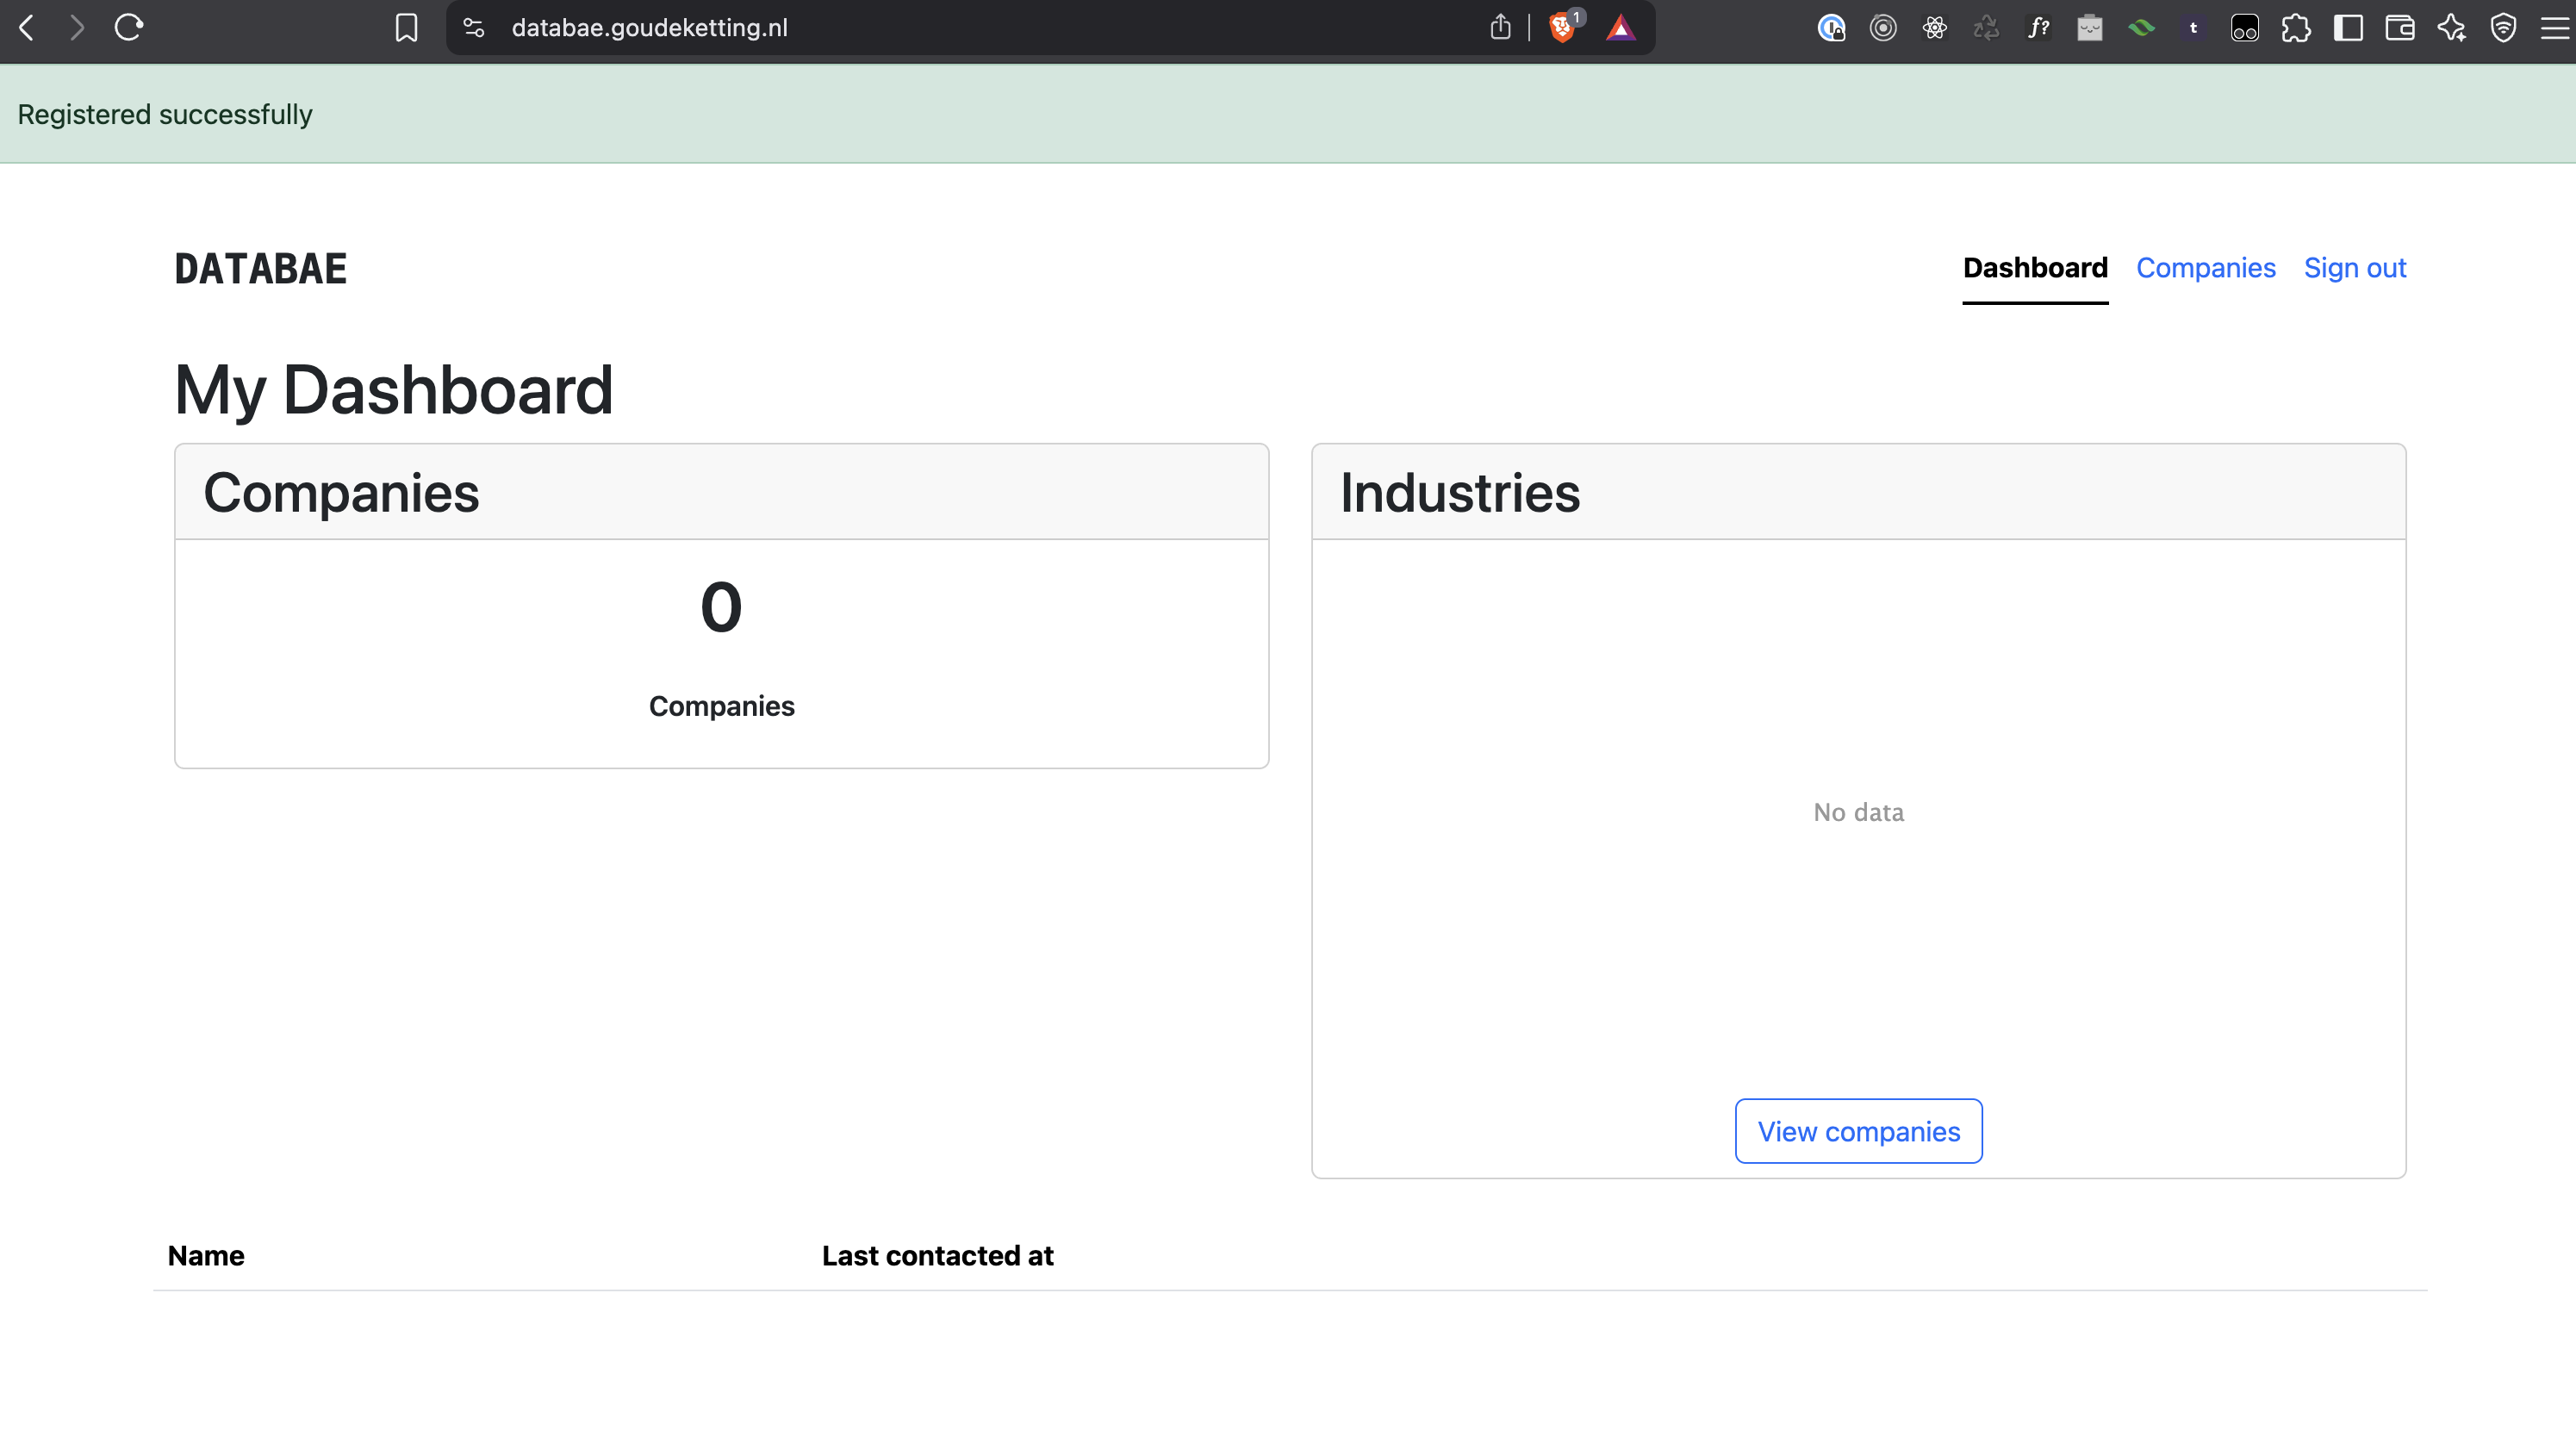Click the Registered successfully notice text
The width and height of the screenshot is (2576, 1430).
(165, 114)
